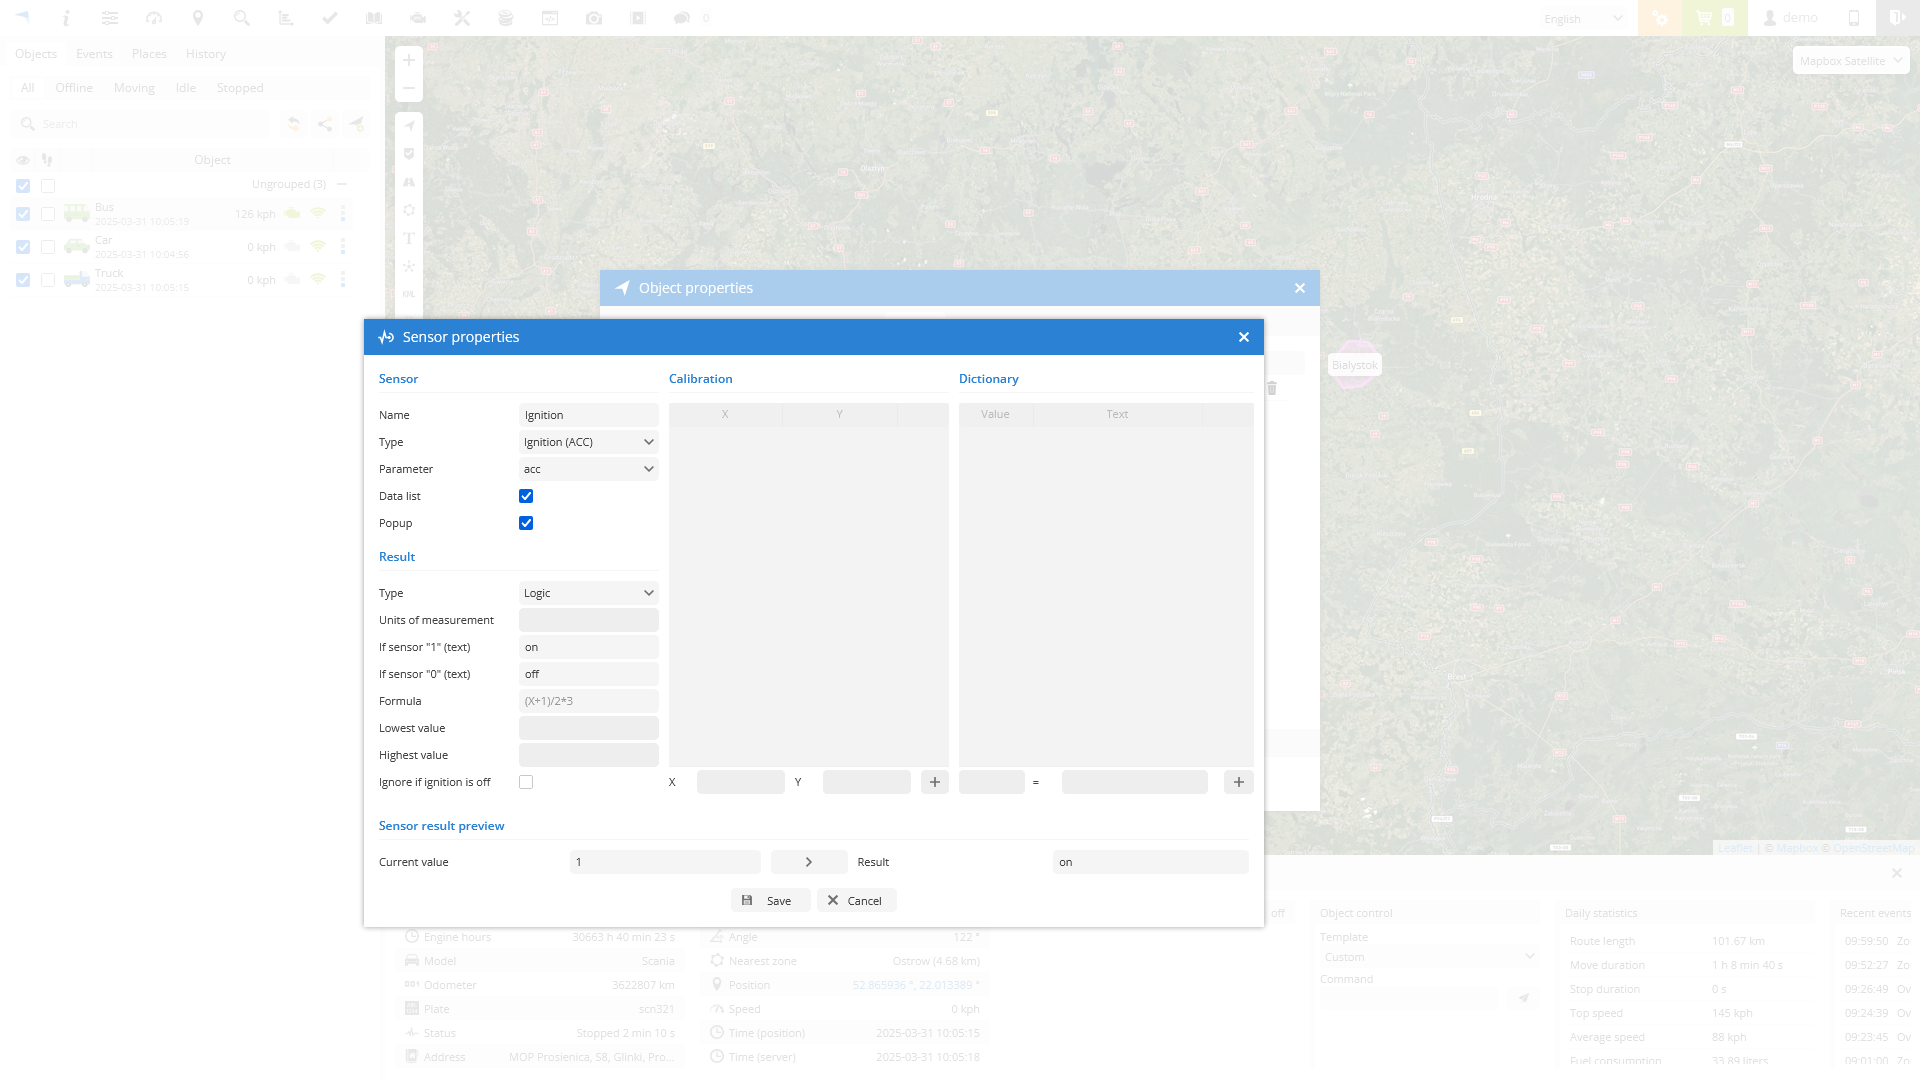Uncheck the Popup checkbox
The width and height of the screenshot is (1920, 1080).
coord(526,523)
